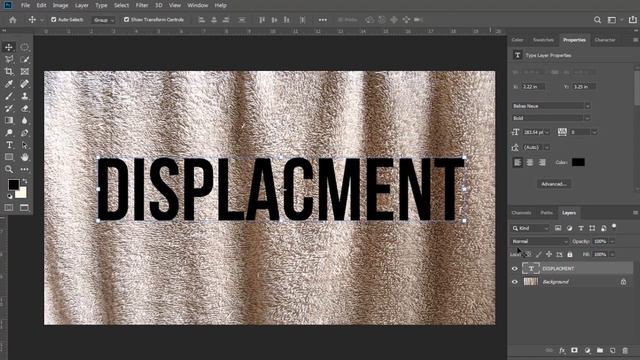Left align the text
The image size is (640, 360).
coord(518,162)
